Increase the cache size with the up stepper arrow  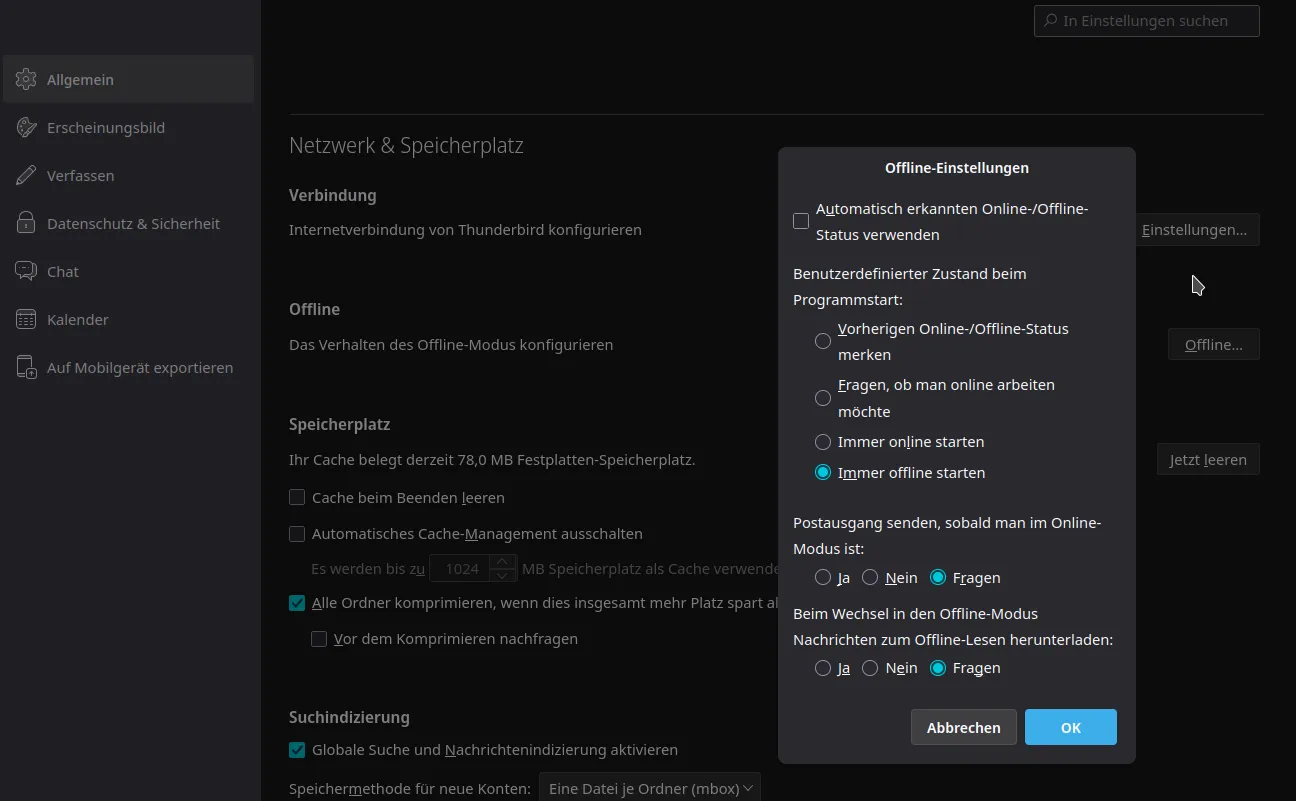point(504,562)
